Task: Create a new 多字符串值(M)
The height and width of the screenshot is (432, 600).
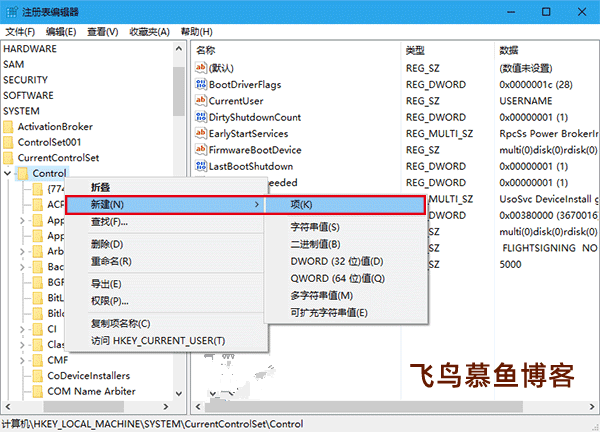Action: pos(346,295)
